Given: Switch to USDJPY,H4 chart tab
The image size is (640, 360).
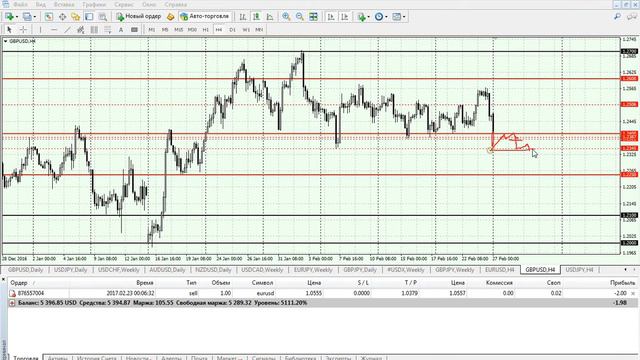Looking at the screenshot, I should tap(579, 270).
